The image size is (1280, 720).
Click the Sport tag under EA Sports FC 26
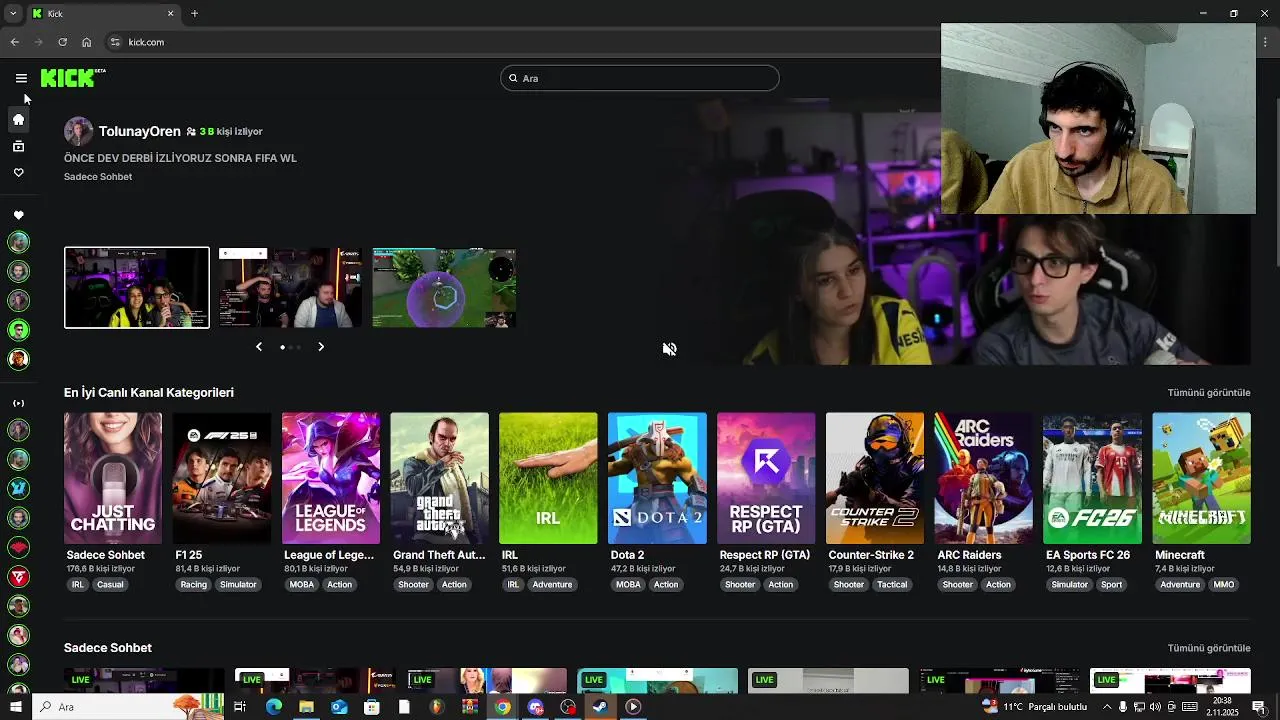coord(1111,585)
